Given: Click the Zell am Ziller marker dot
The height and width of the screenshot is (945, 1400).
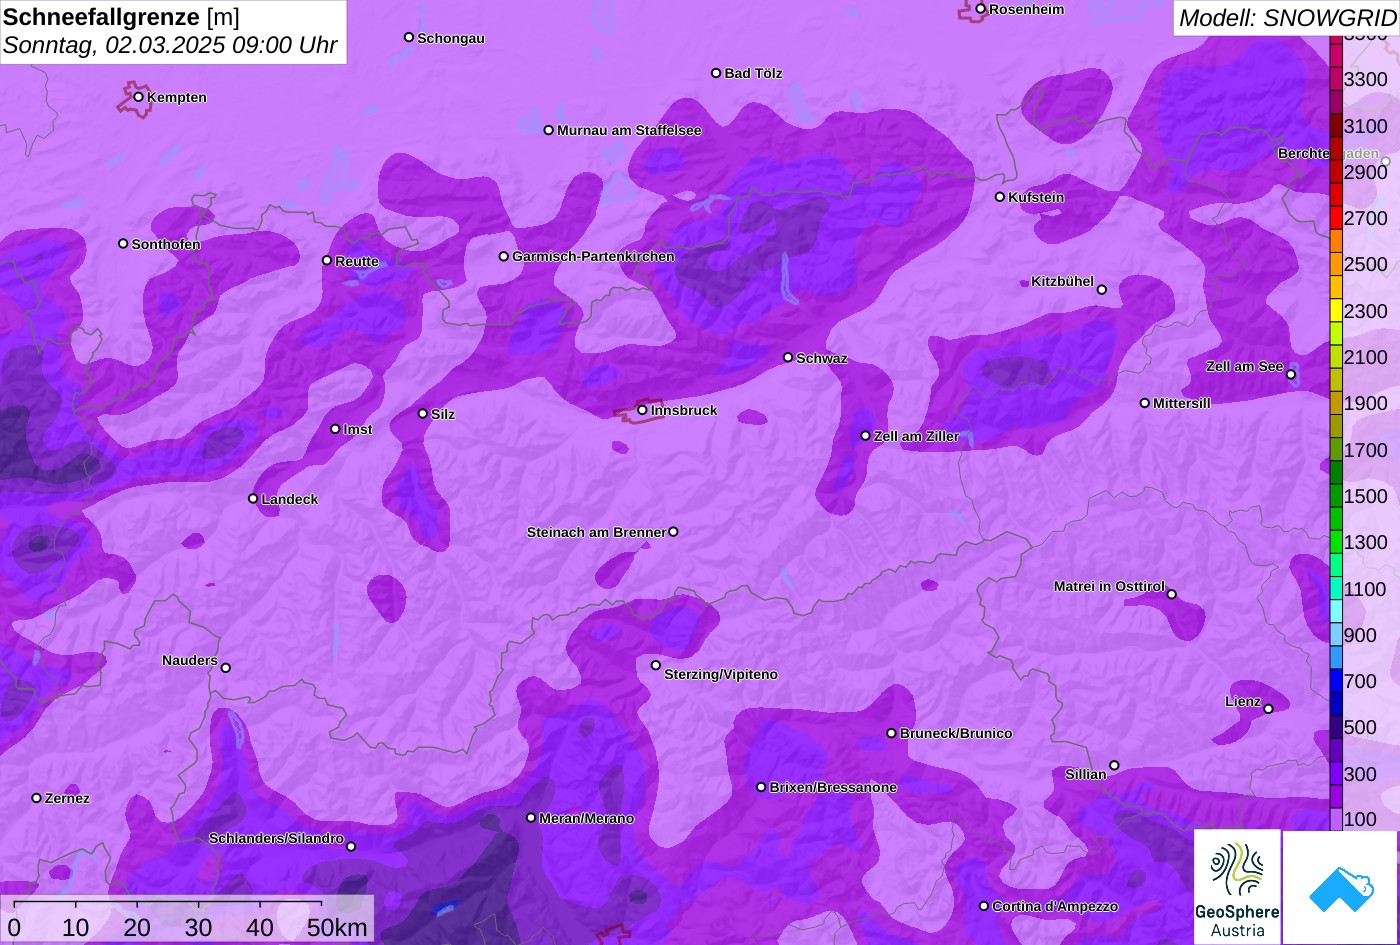Looking at the screenshot, I should click(866, 436).
